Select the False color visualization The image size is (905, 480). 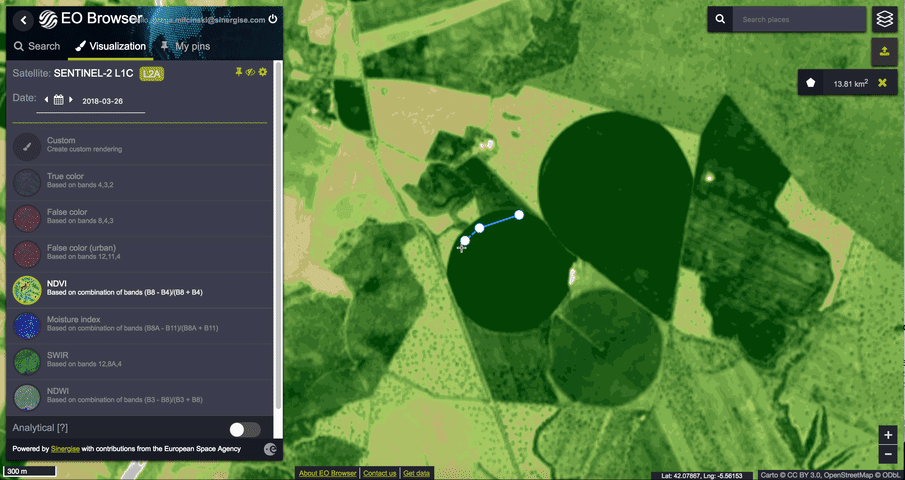(140, 219)
